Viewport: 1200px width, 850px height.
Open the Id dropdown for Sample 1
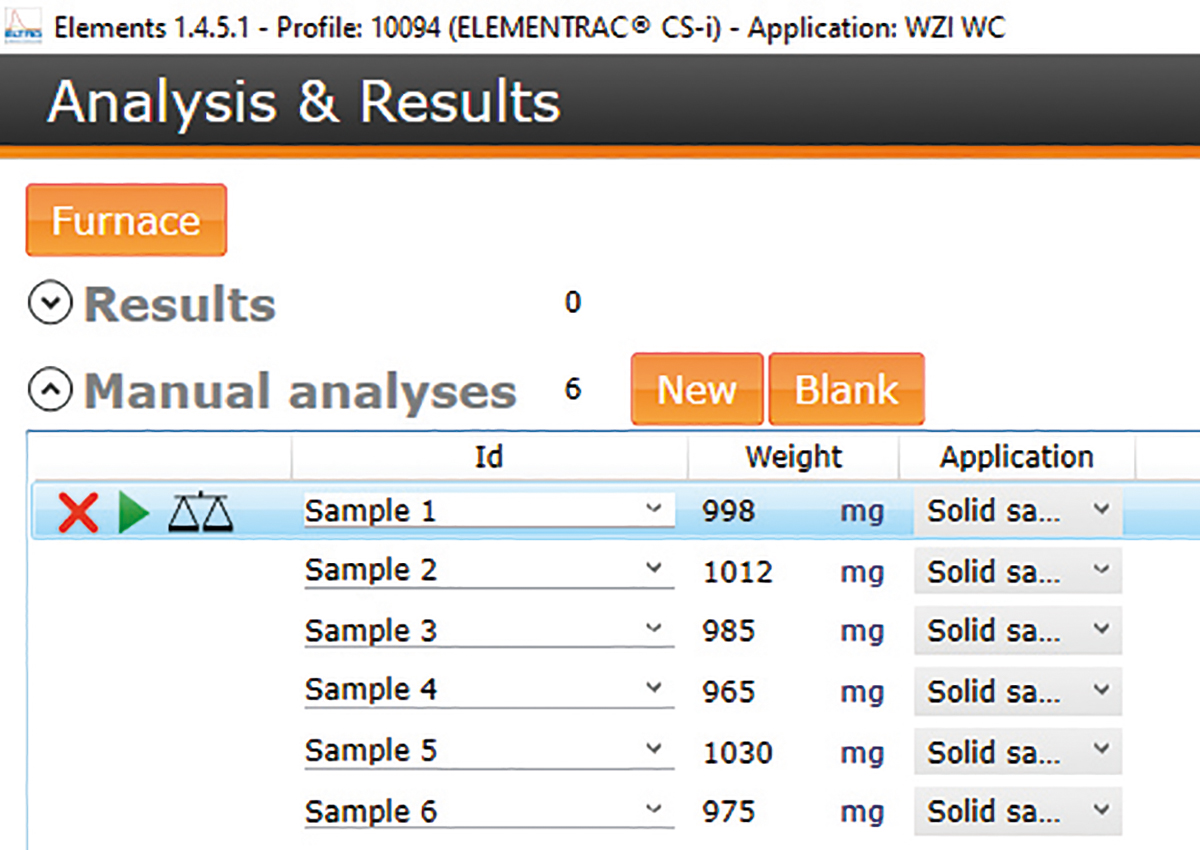[655, 510]
